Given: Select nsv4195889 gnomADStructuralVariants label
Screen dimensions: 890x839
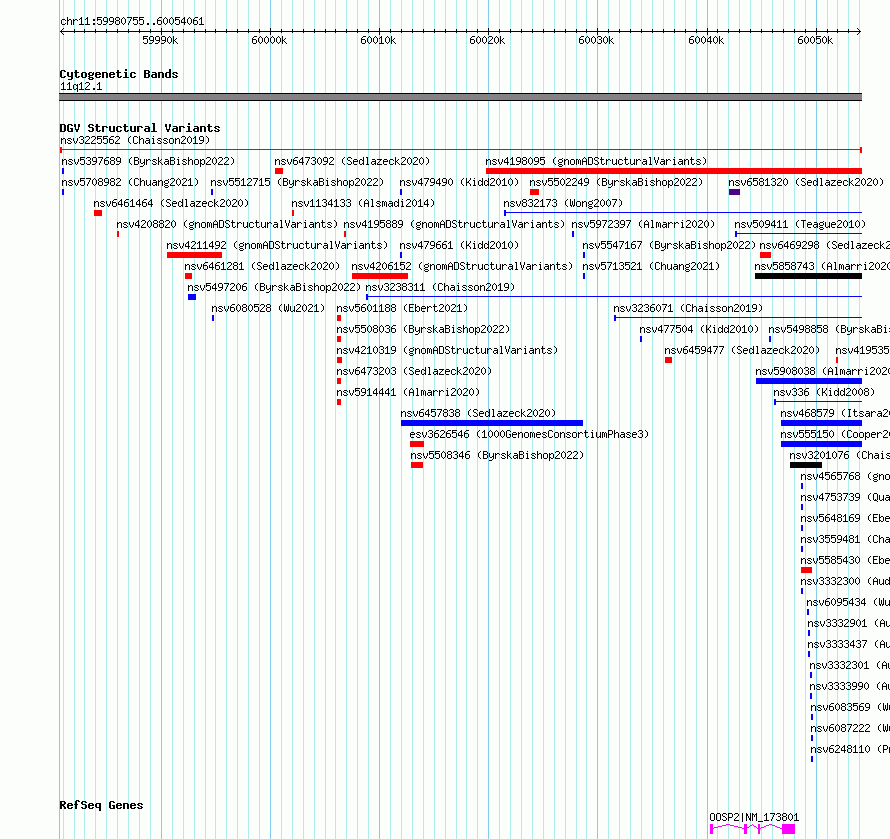Looking at the screenshot, I should (x=454, y=224).
